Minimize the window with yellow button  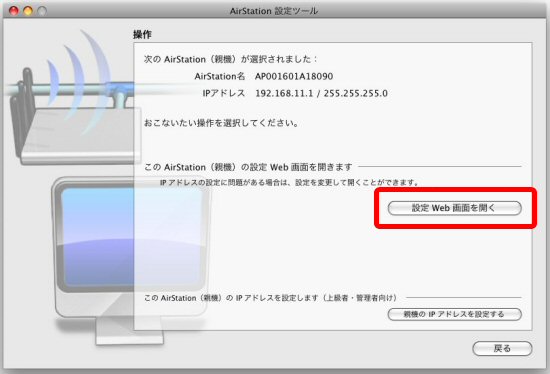pyautogui.click(x=28, y=11)
